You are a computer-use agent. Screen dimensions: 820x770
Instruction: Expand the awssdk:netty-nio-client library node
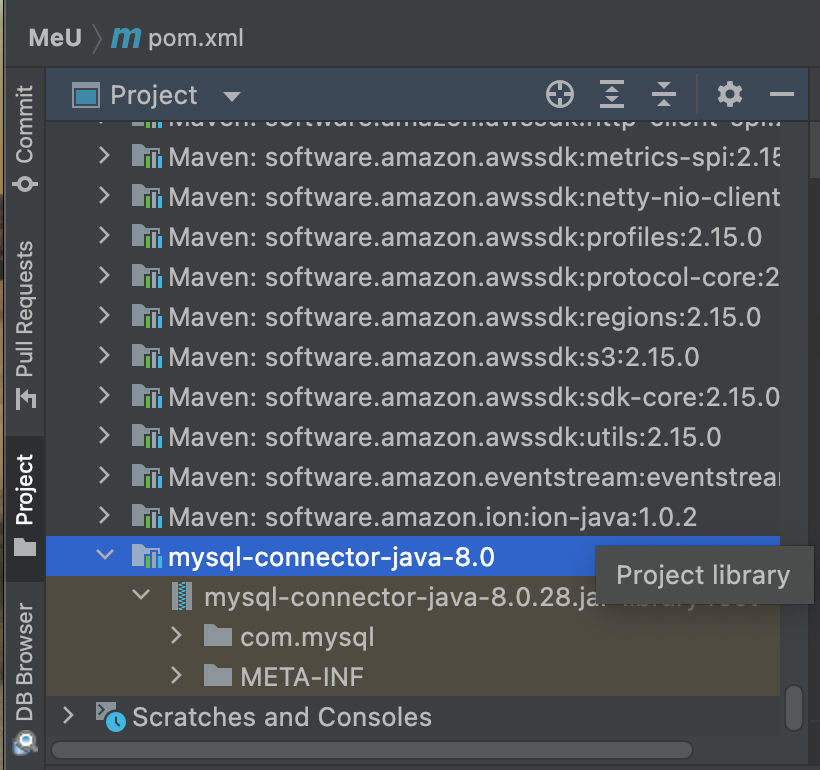tap(104, 195)
